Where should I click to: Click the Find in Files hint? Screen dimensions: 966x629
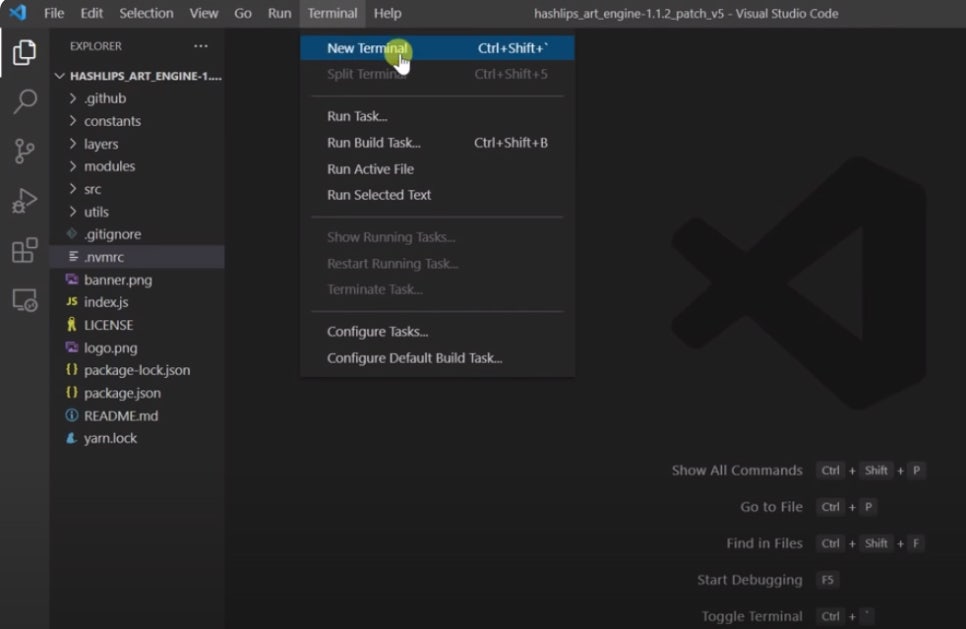point(764,543)
